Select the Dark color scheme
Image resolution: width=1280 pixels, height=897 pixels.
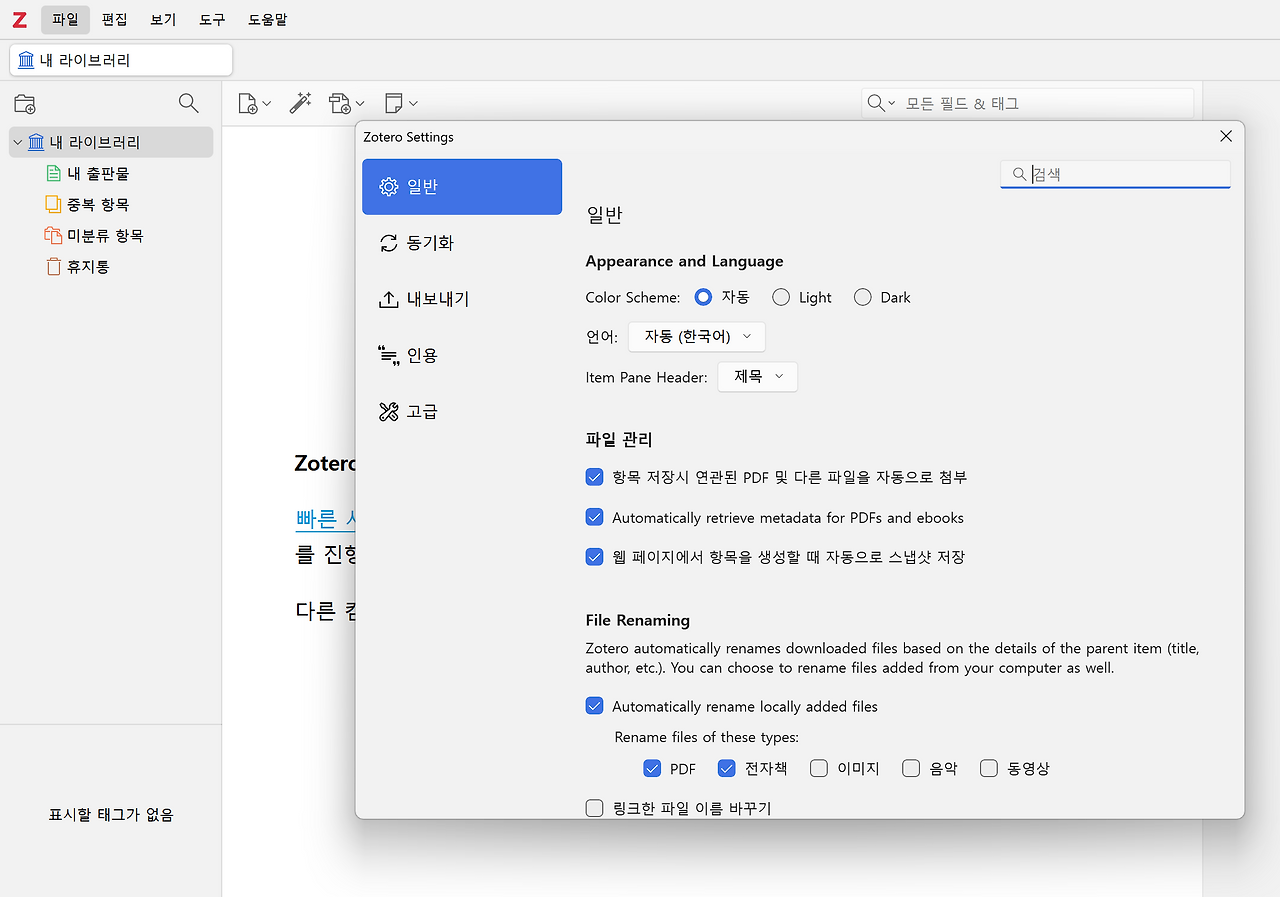[x=863, y=297]
